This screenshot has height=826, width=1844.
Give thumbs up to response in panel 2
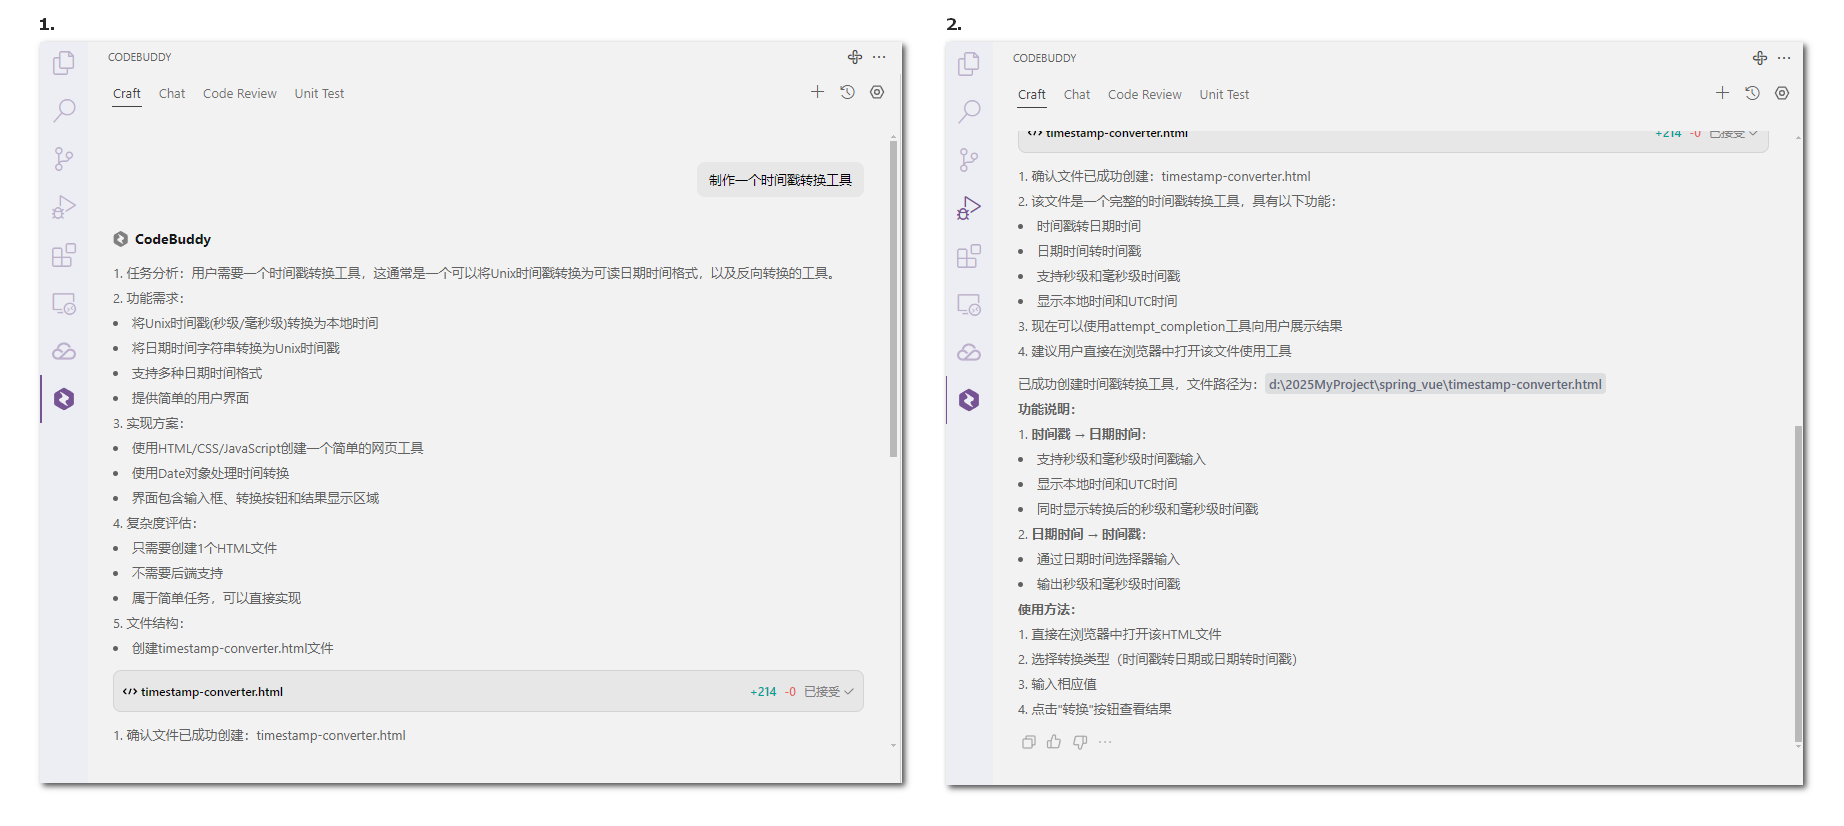(1054, 742)
